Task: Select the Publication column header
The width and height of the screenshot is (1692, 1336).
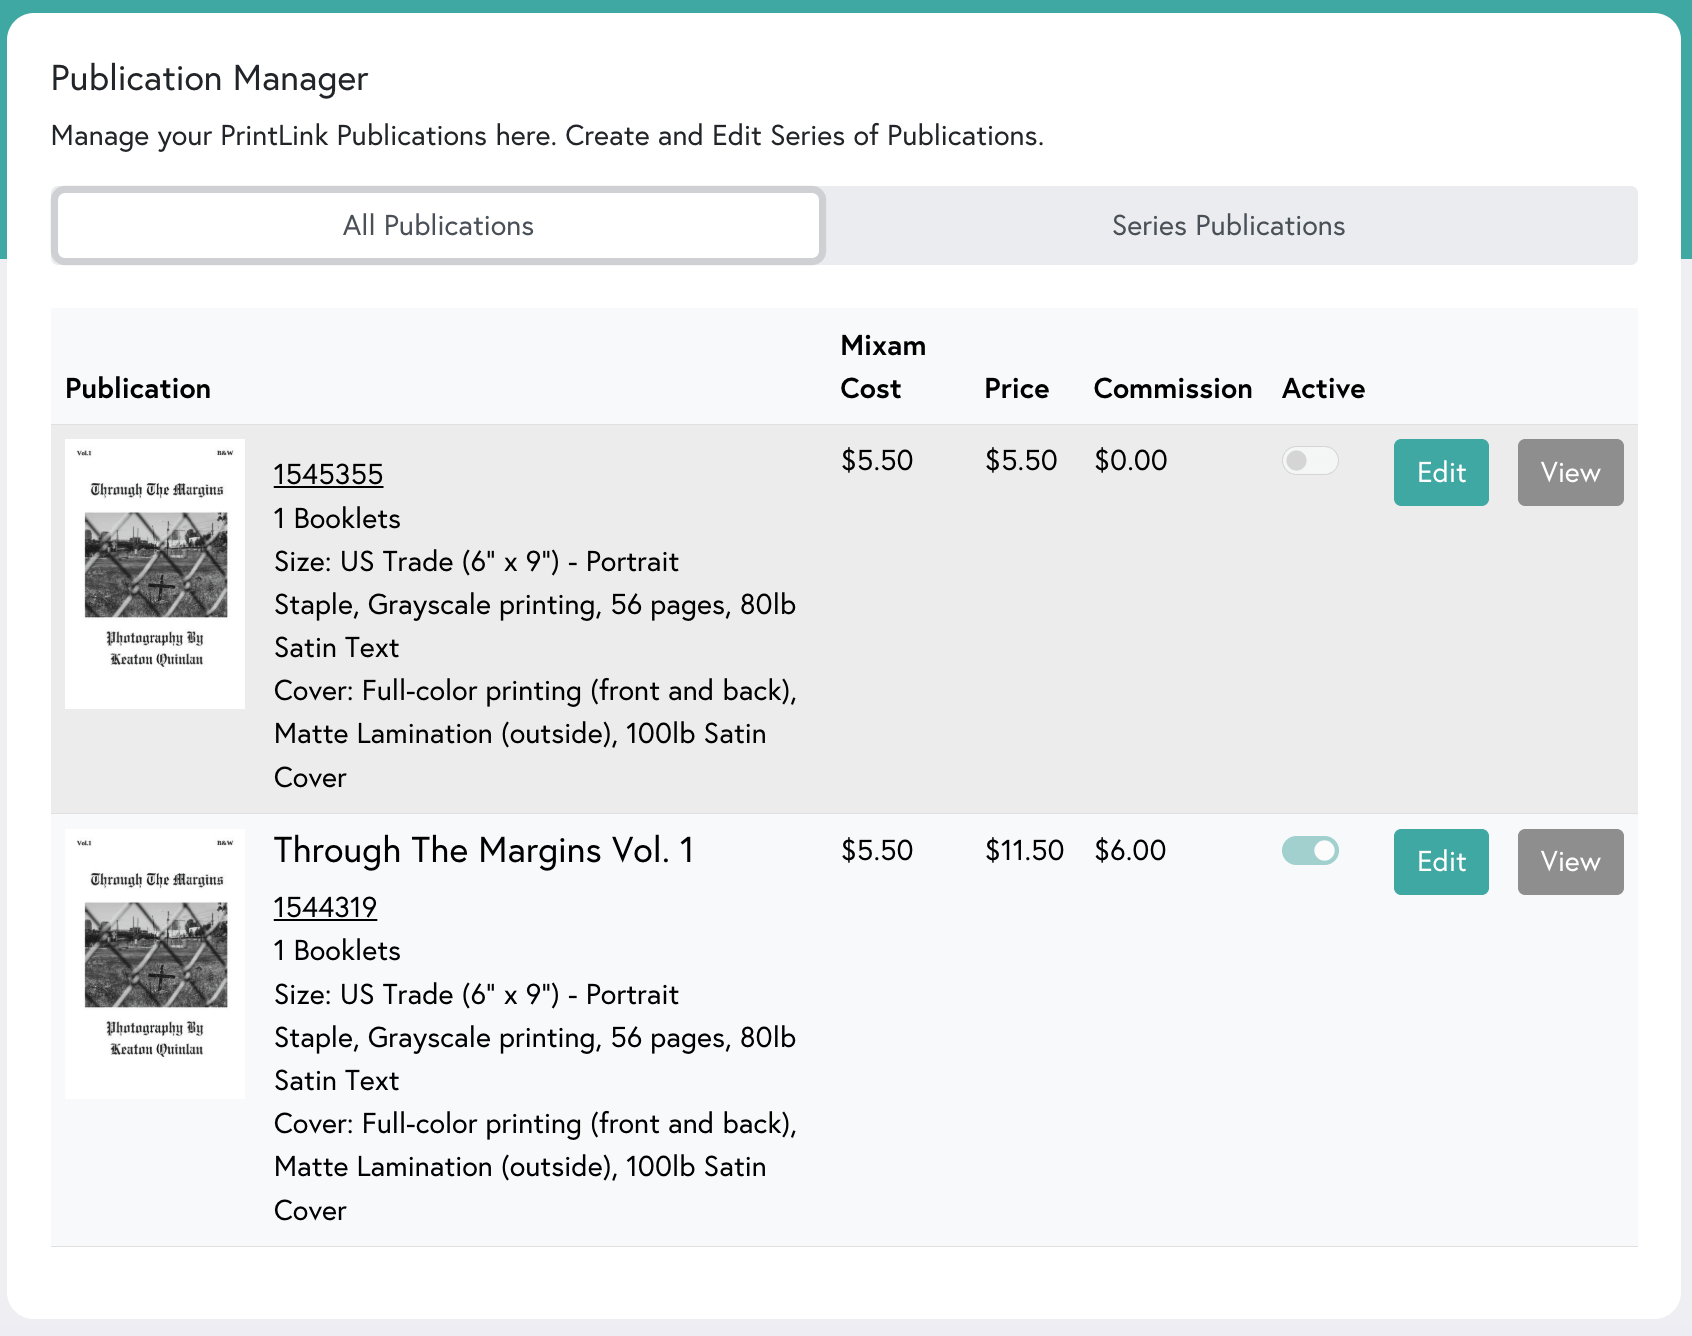Action: (138, 389)
